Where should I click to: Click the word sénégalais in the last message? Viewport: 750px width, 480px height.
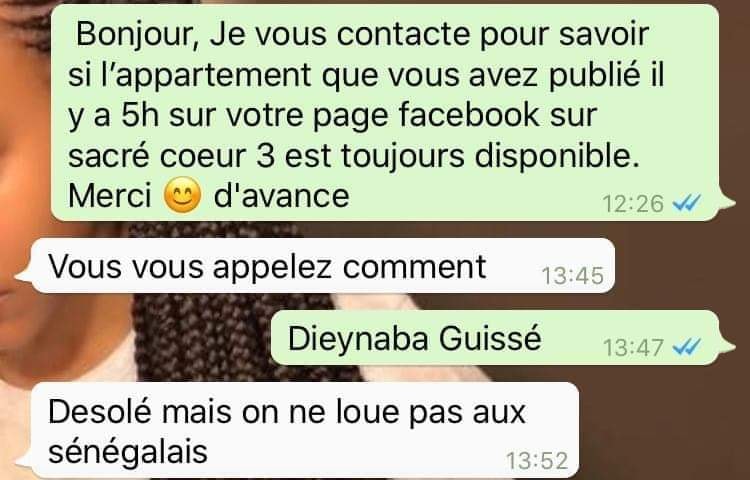coord(128,451)
